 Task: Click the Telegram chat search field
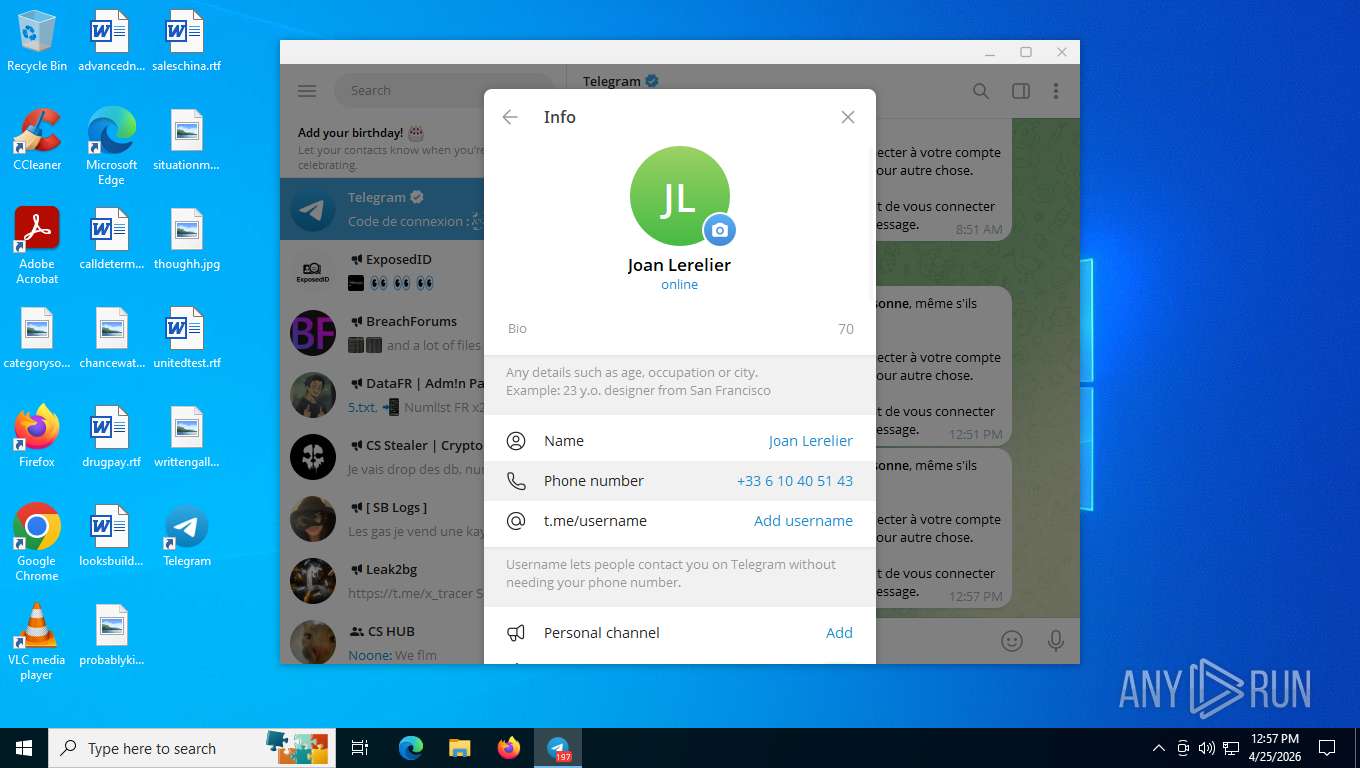(x=444, y=90)
